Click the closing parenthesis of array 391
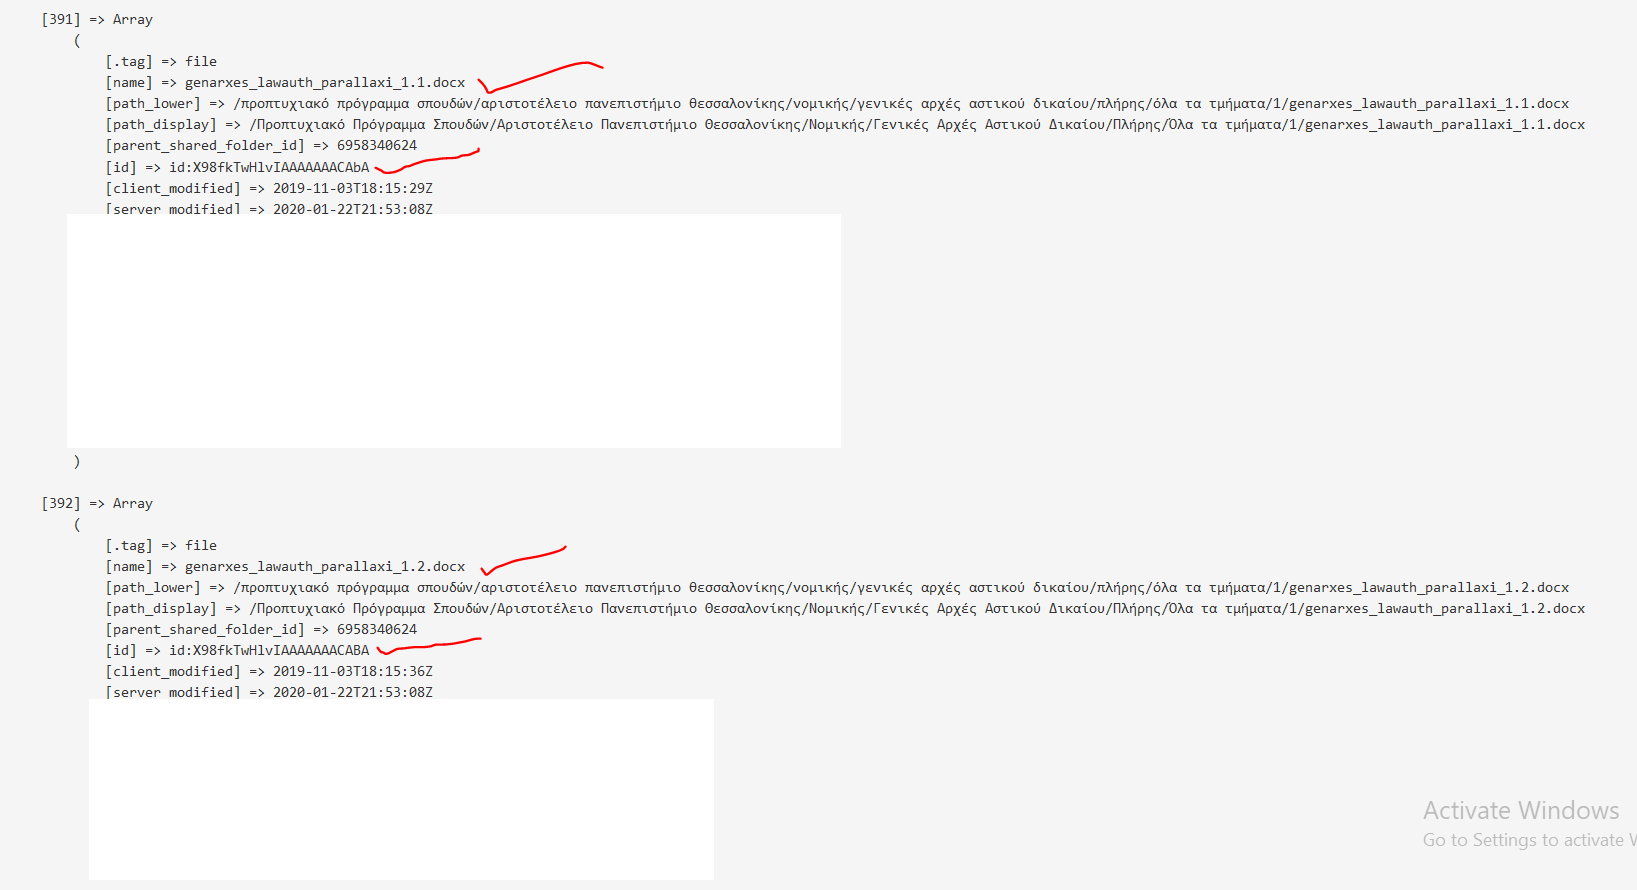Image resolution: width=1637 pixels, height=890 pixels. 77,461
